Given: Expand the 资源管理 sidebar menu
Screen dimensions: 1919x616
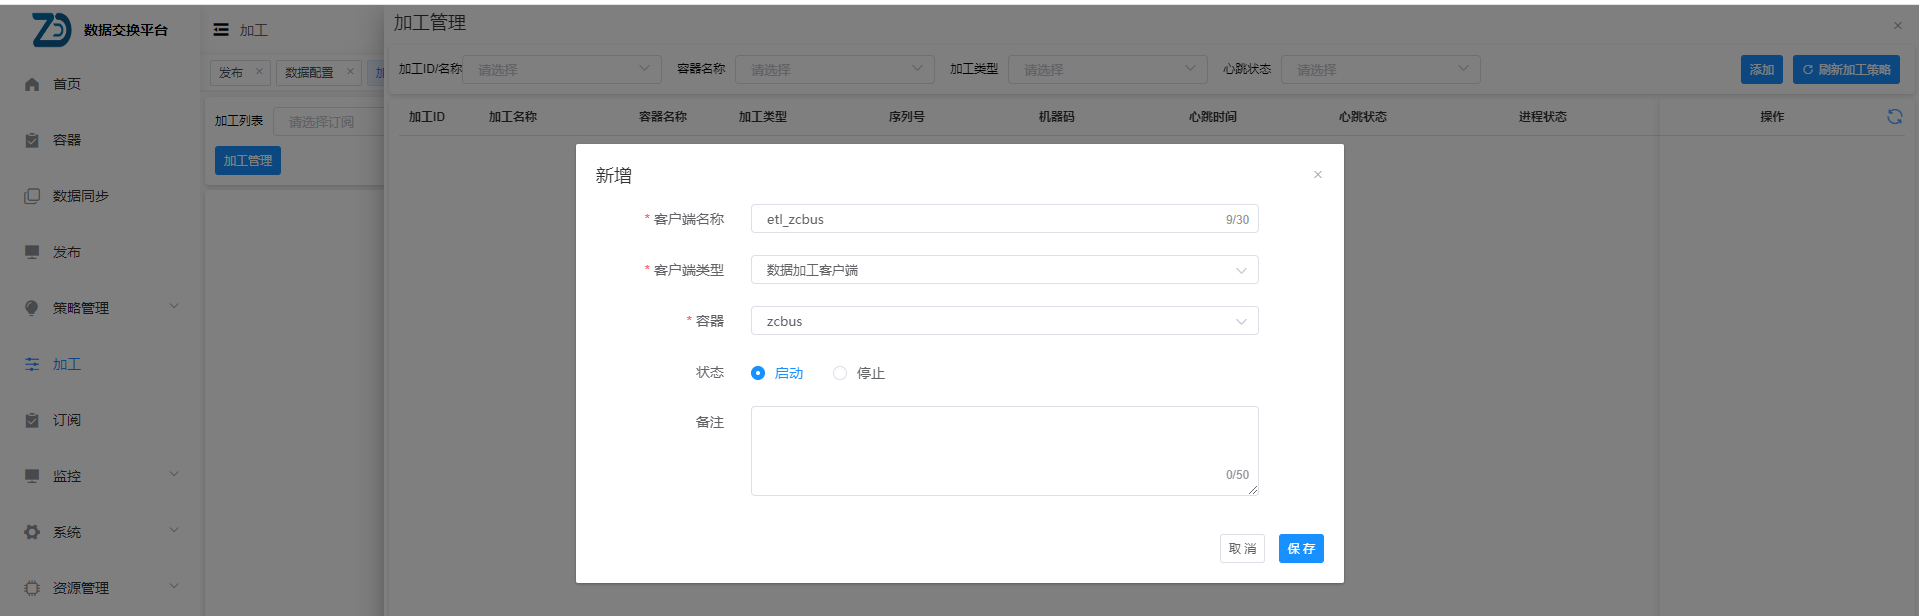Looking at the screenshot, I should pyautogui.click(x=100, y=588).
